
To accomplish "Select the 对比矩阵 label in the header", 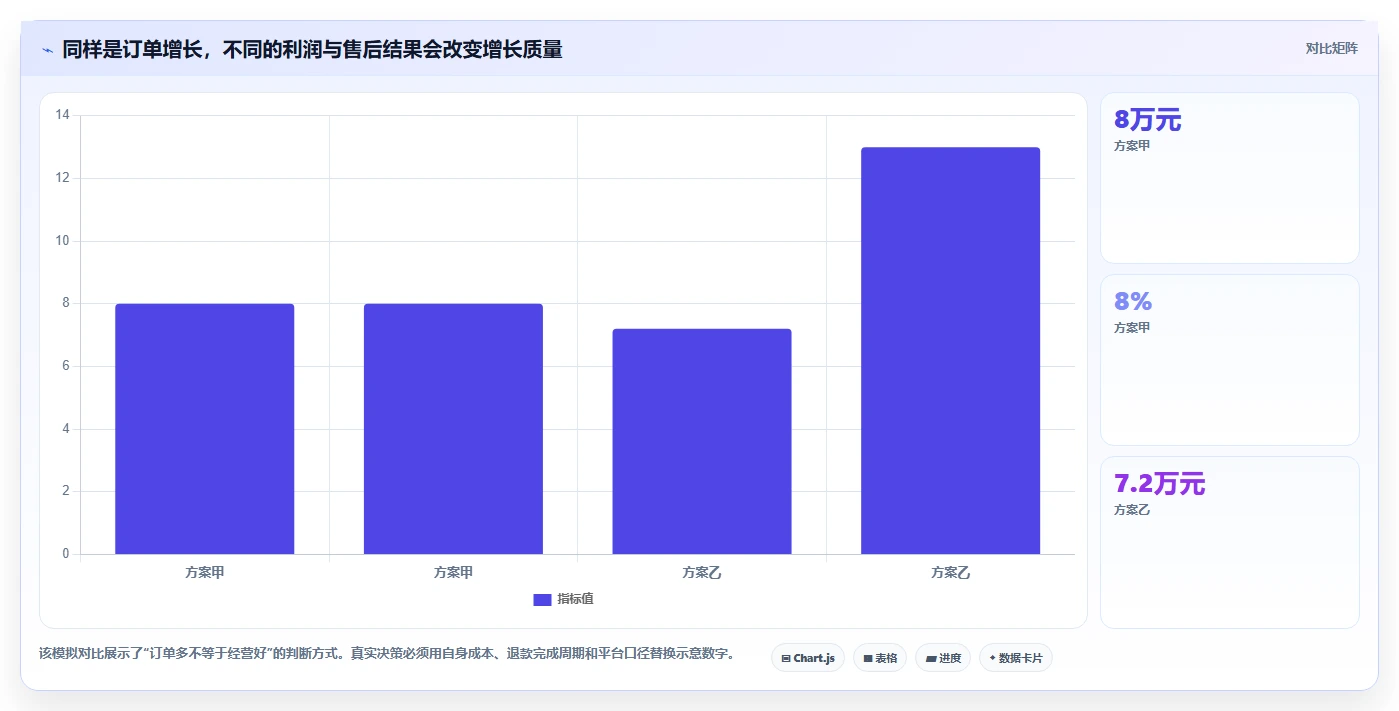I will 1331,48.
